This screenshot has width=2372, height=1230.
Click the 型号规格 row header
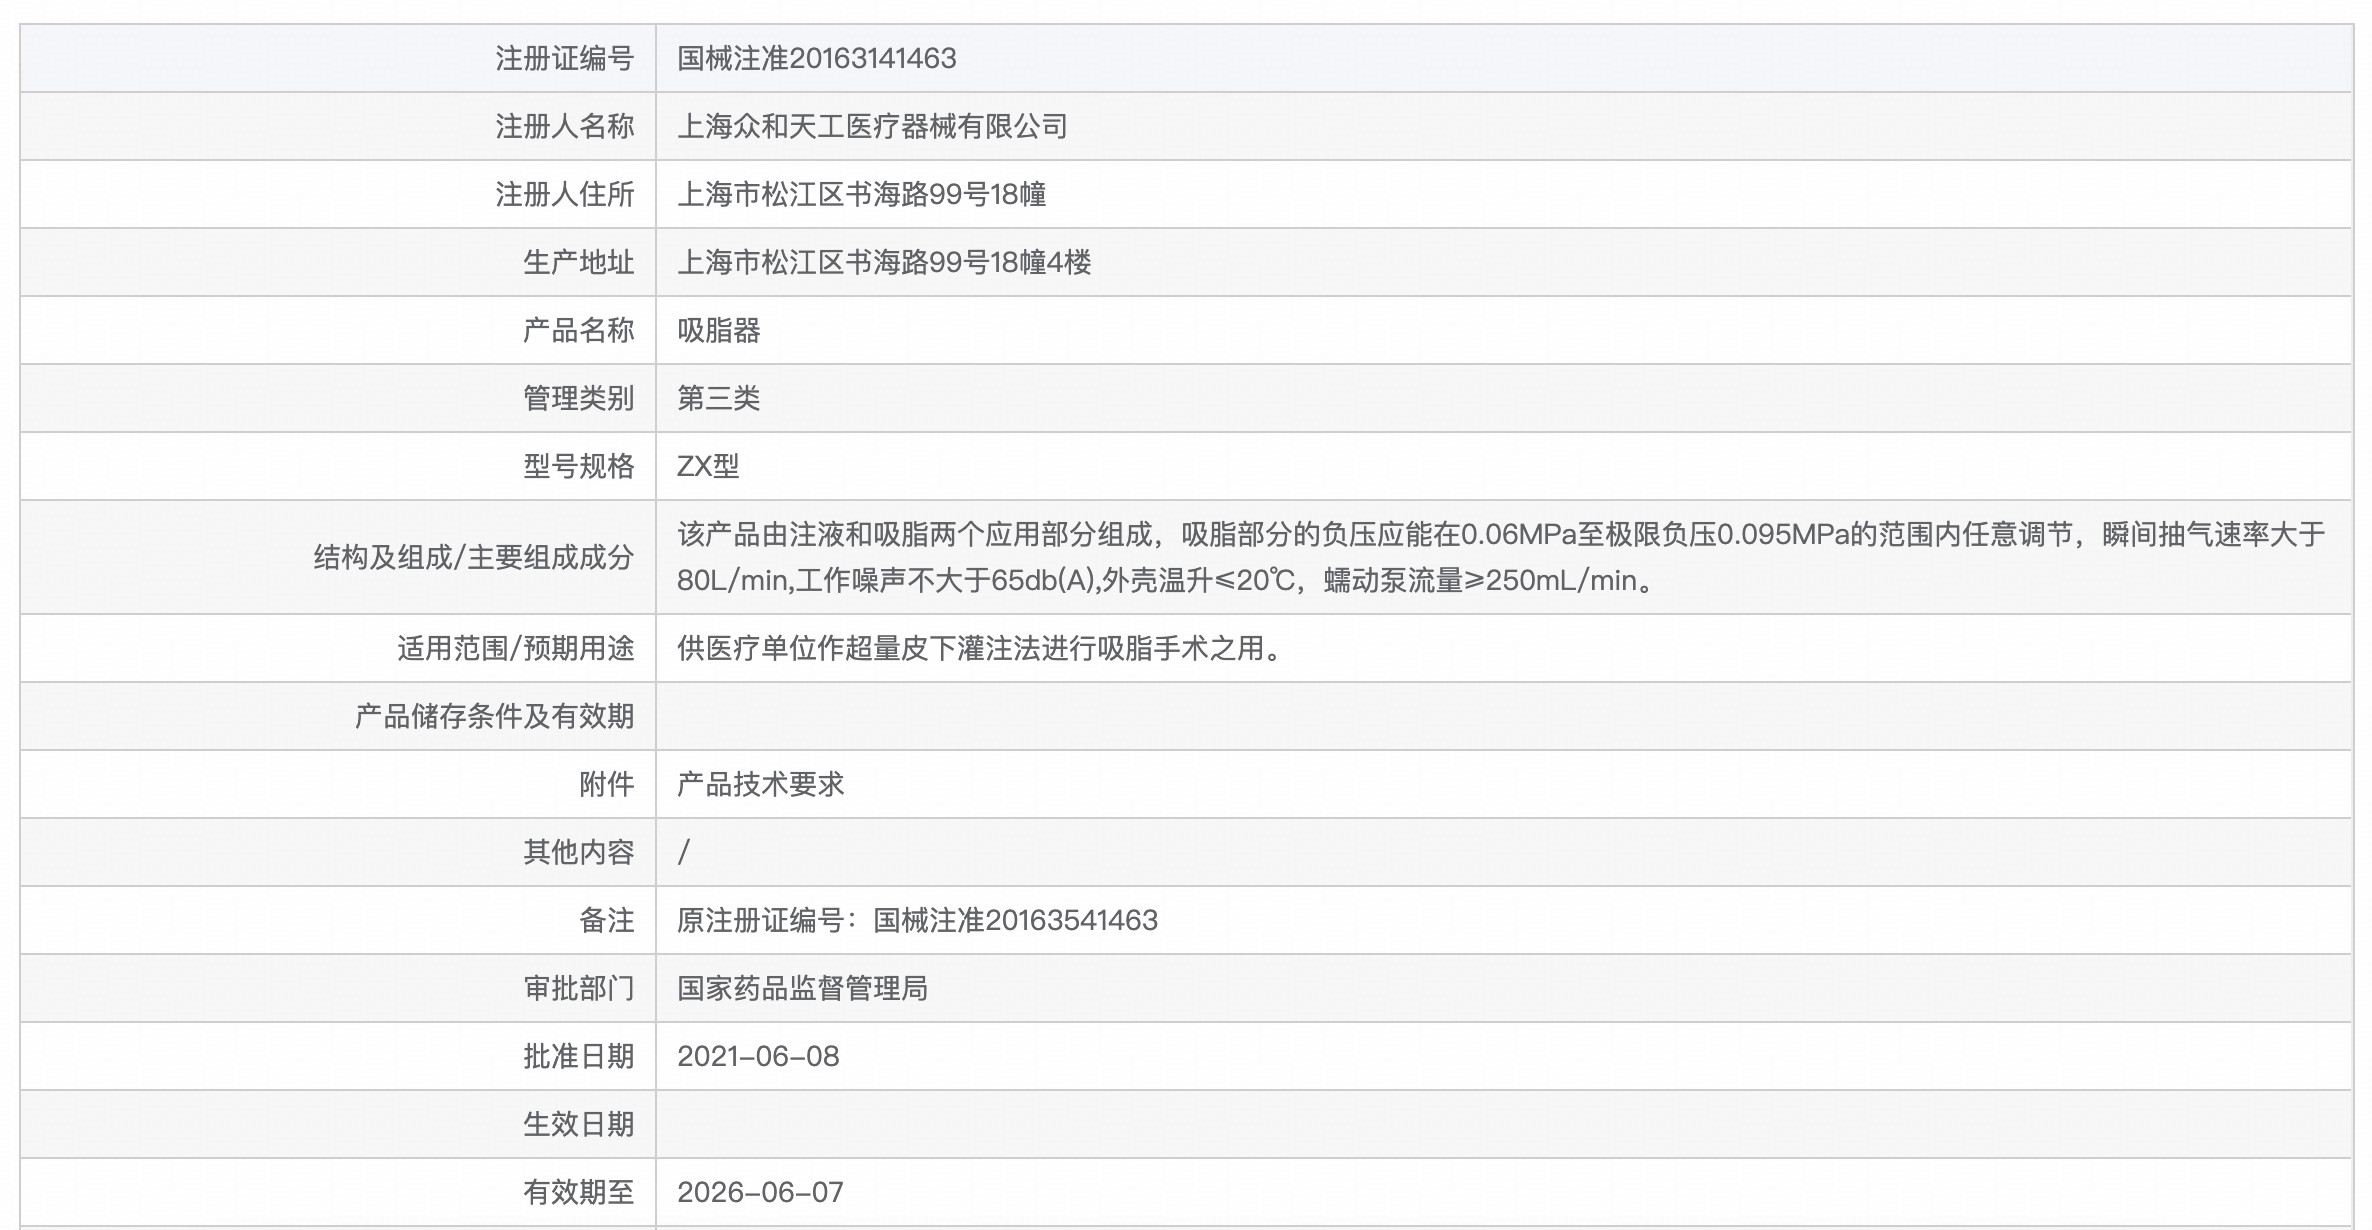pos(578,465)
